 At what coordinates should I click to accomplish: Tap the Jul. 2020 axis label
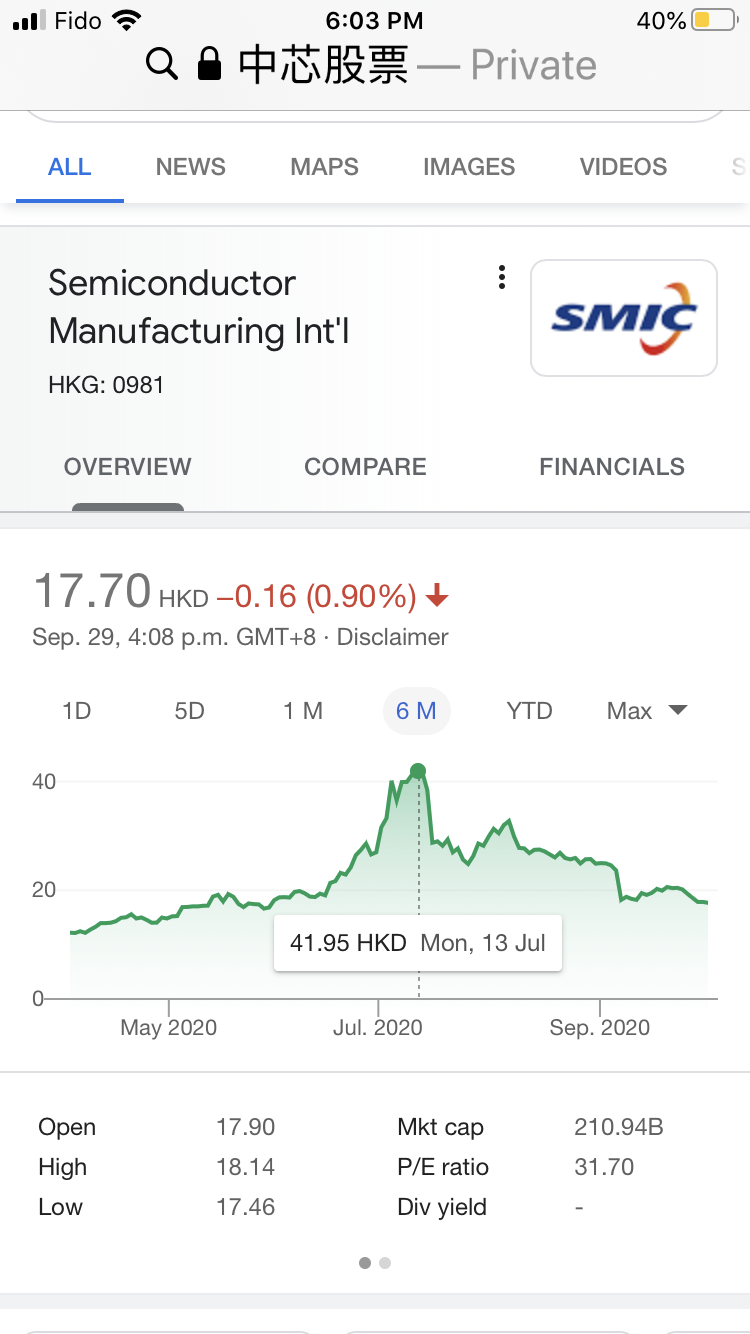378,1027
